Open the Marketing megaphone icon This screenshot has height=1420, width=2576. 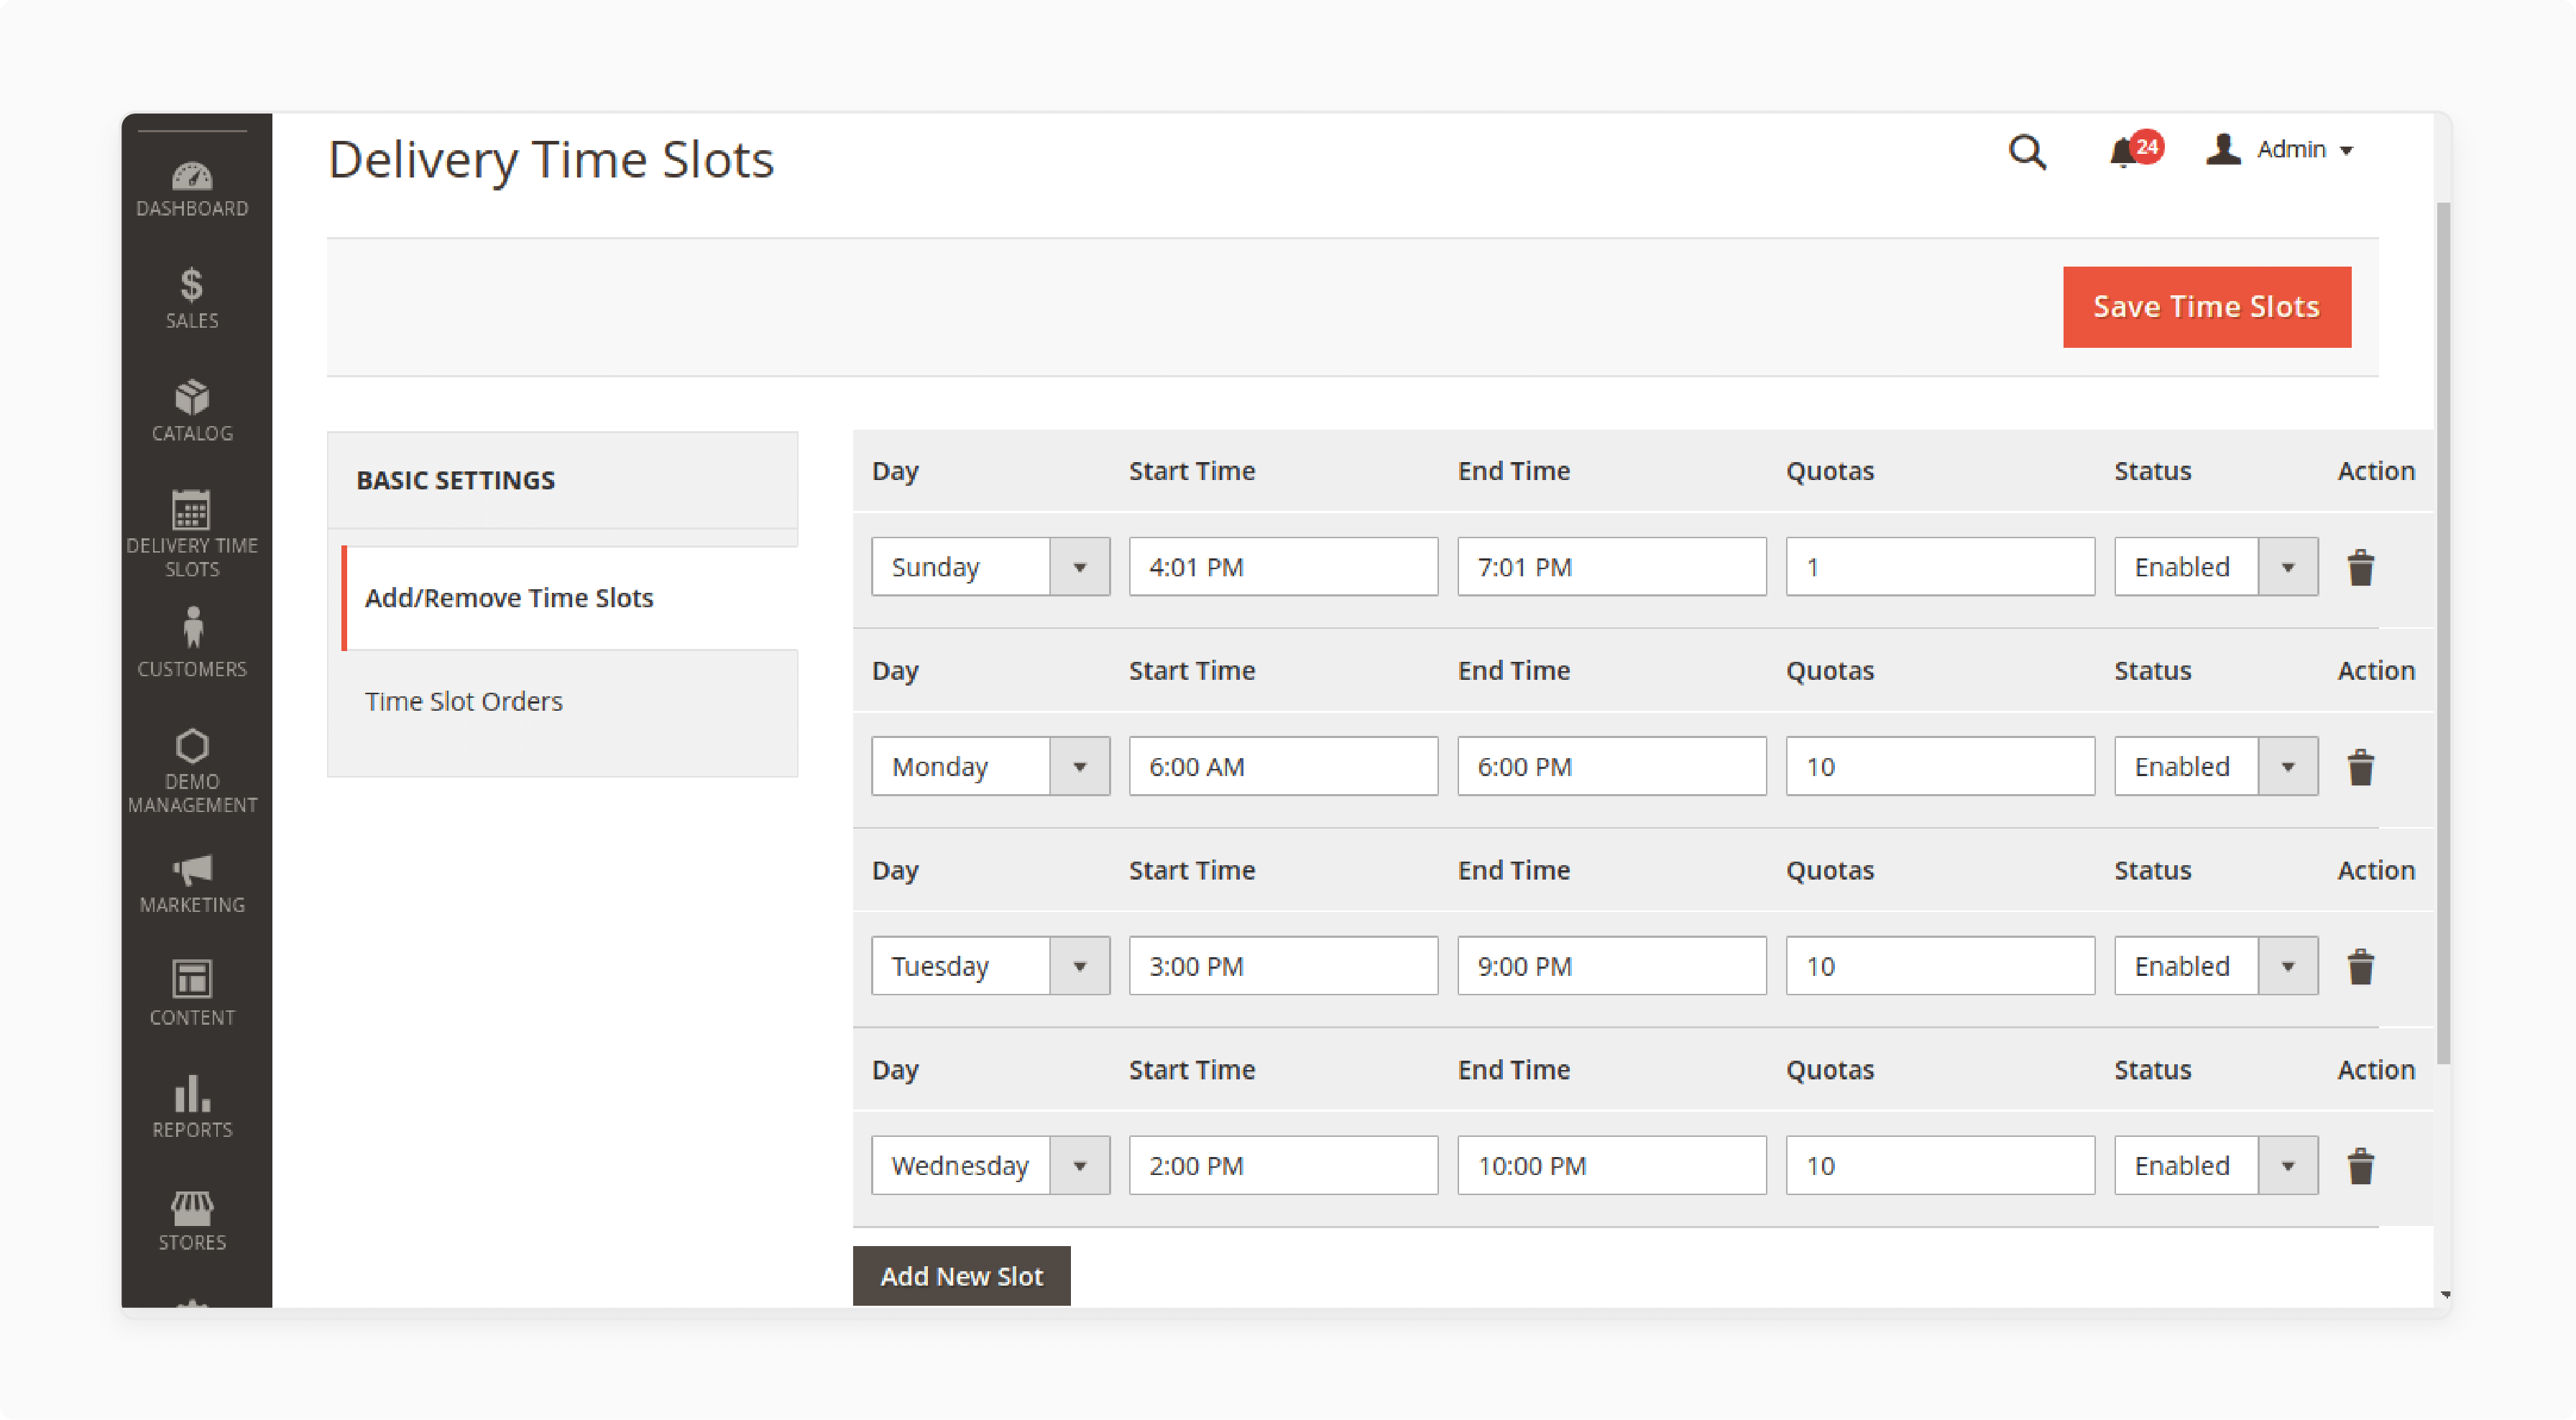click(x=192, y=870)
